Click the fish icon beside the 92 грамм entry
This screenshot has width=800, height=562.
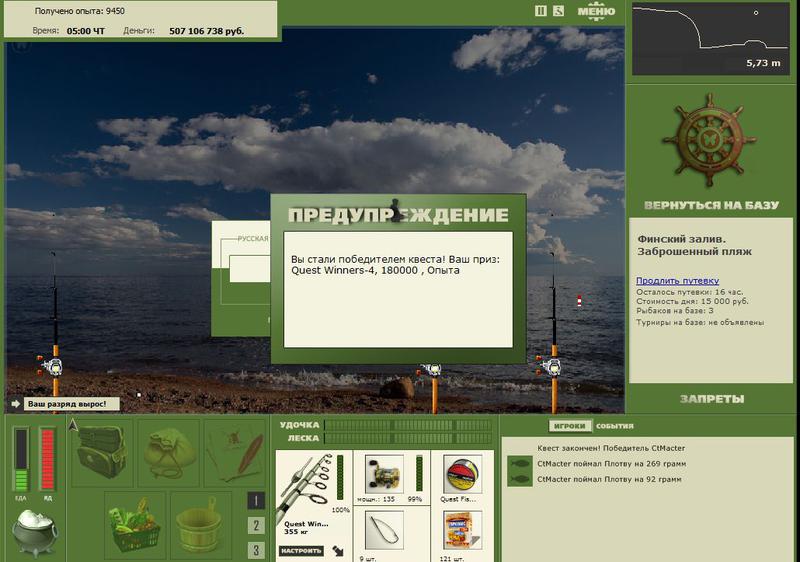[x=519, y=479]
